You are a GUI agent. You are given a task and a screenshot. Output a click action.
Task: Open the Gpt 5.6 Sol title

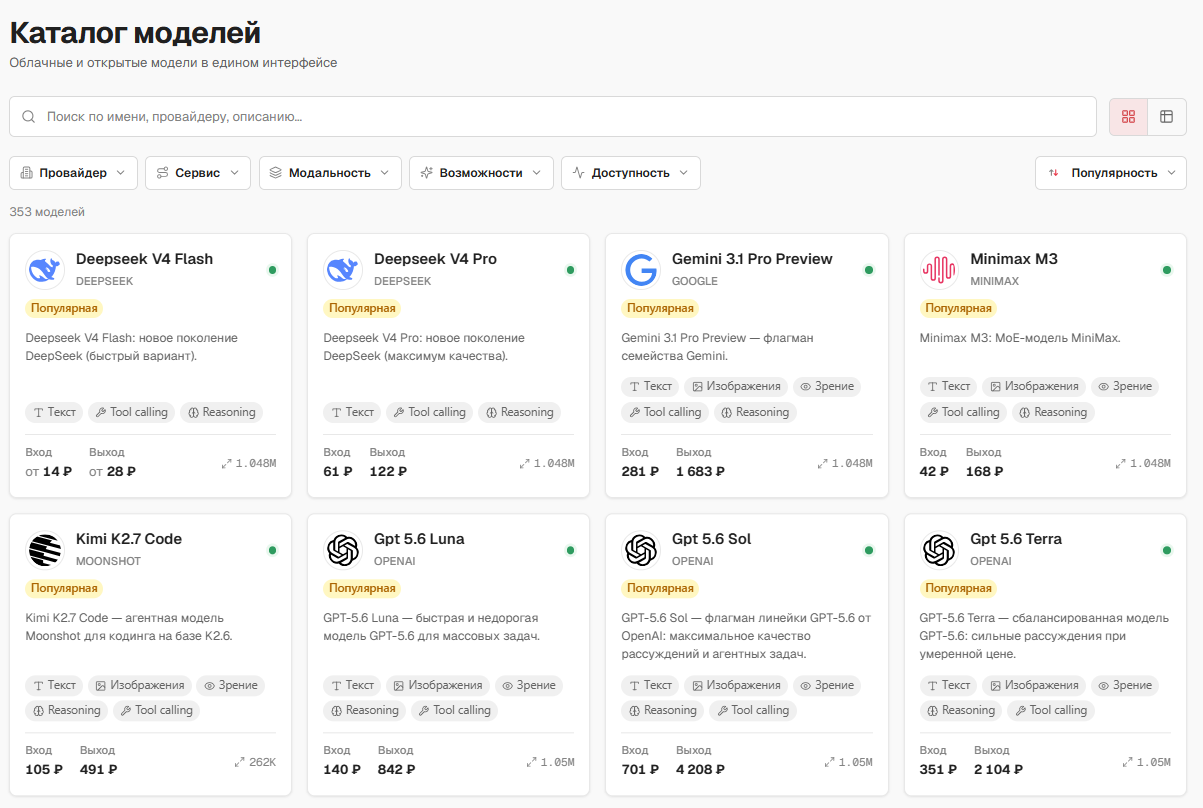click(712, 539)
